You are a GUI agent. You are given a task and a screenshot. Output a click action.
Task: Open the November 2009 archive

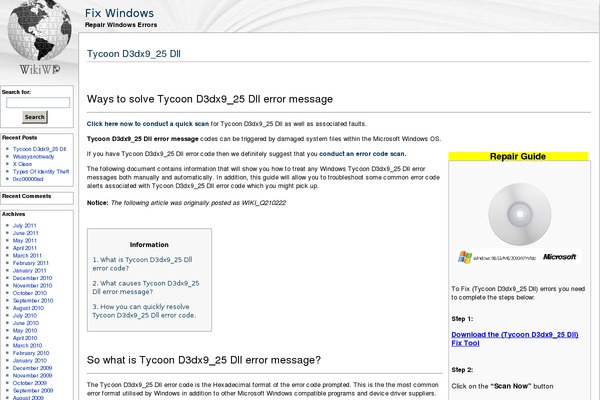coord(32,376)
